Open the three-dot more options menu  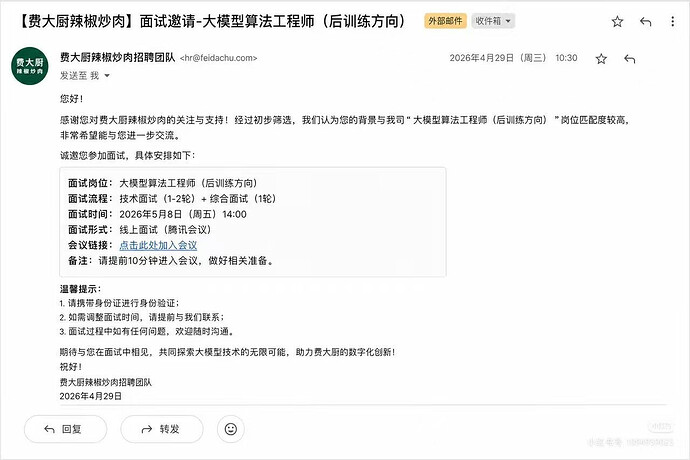pos(672,21)
